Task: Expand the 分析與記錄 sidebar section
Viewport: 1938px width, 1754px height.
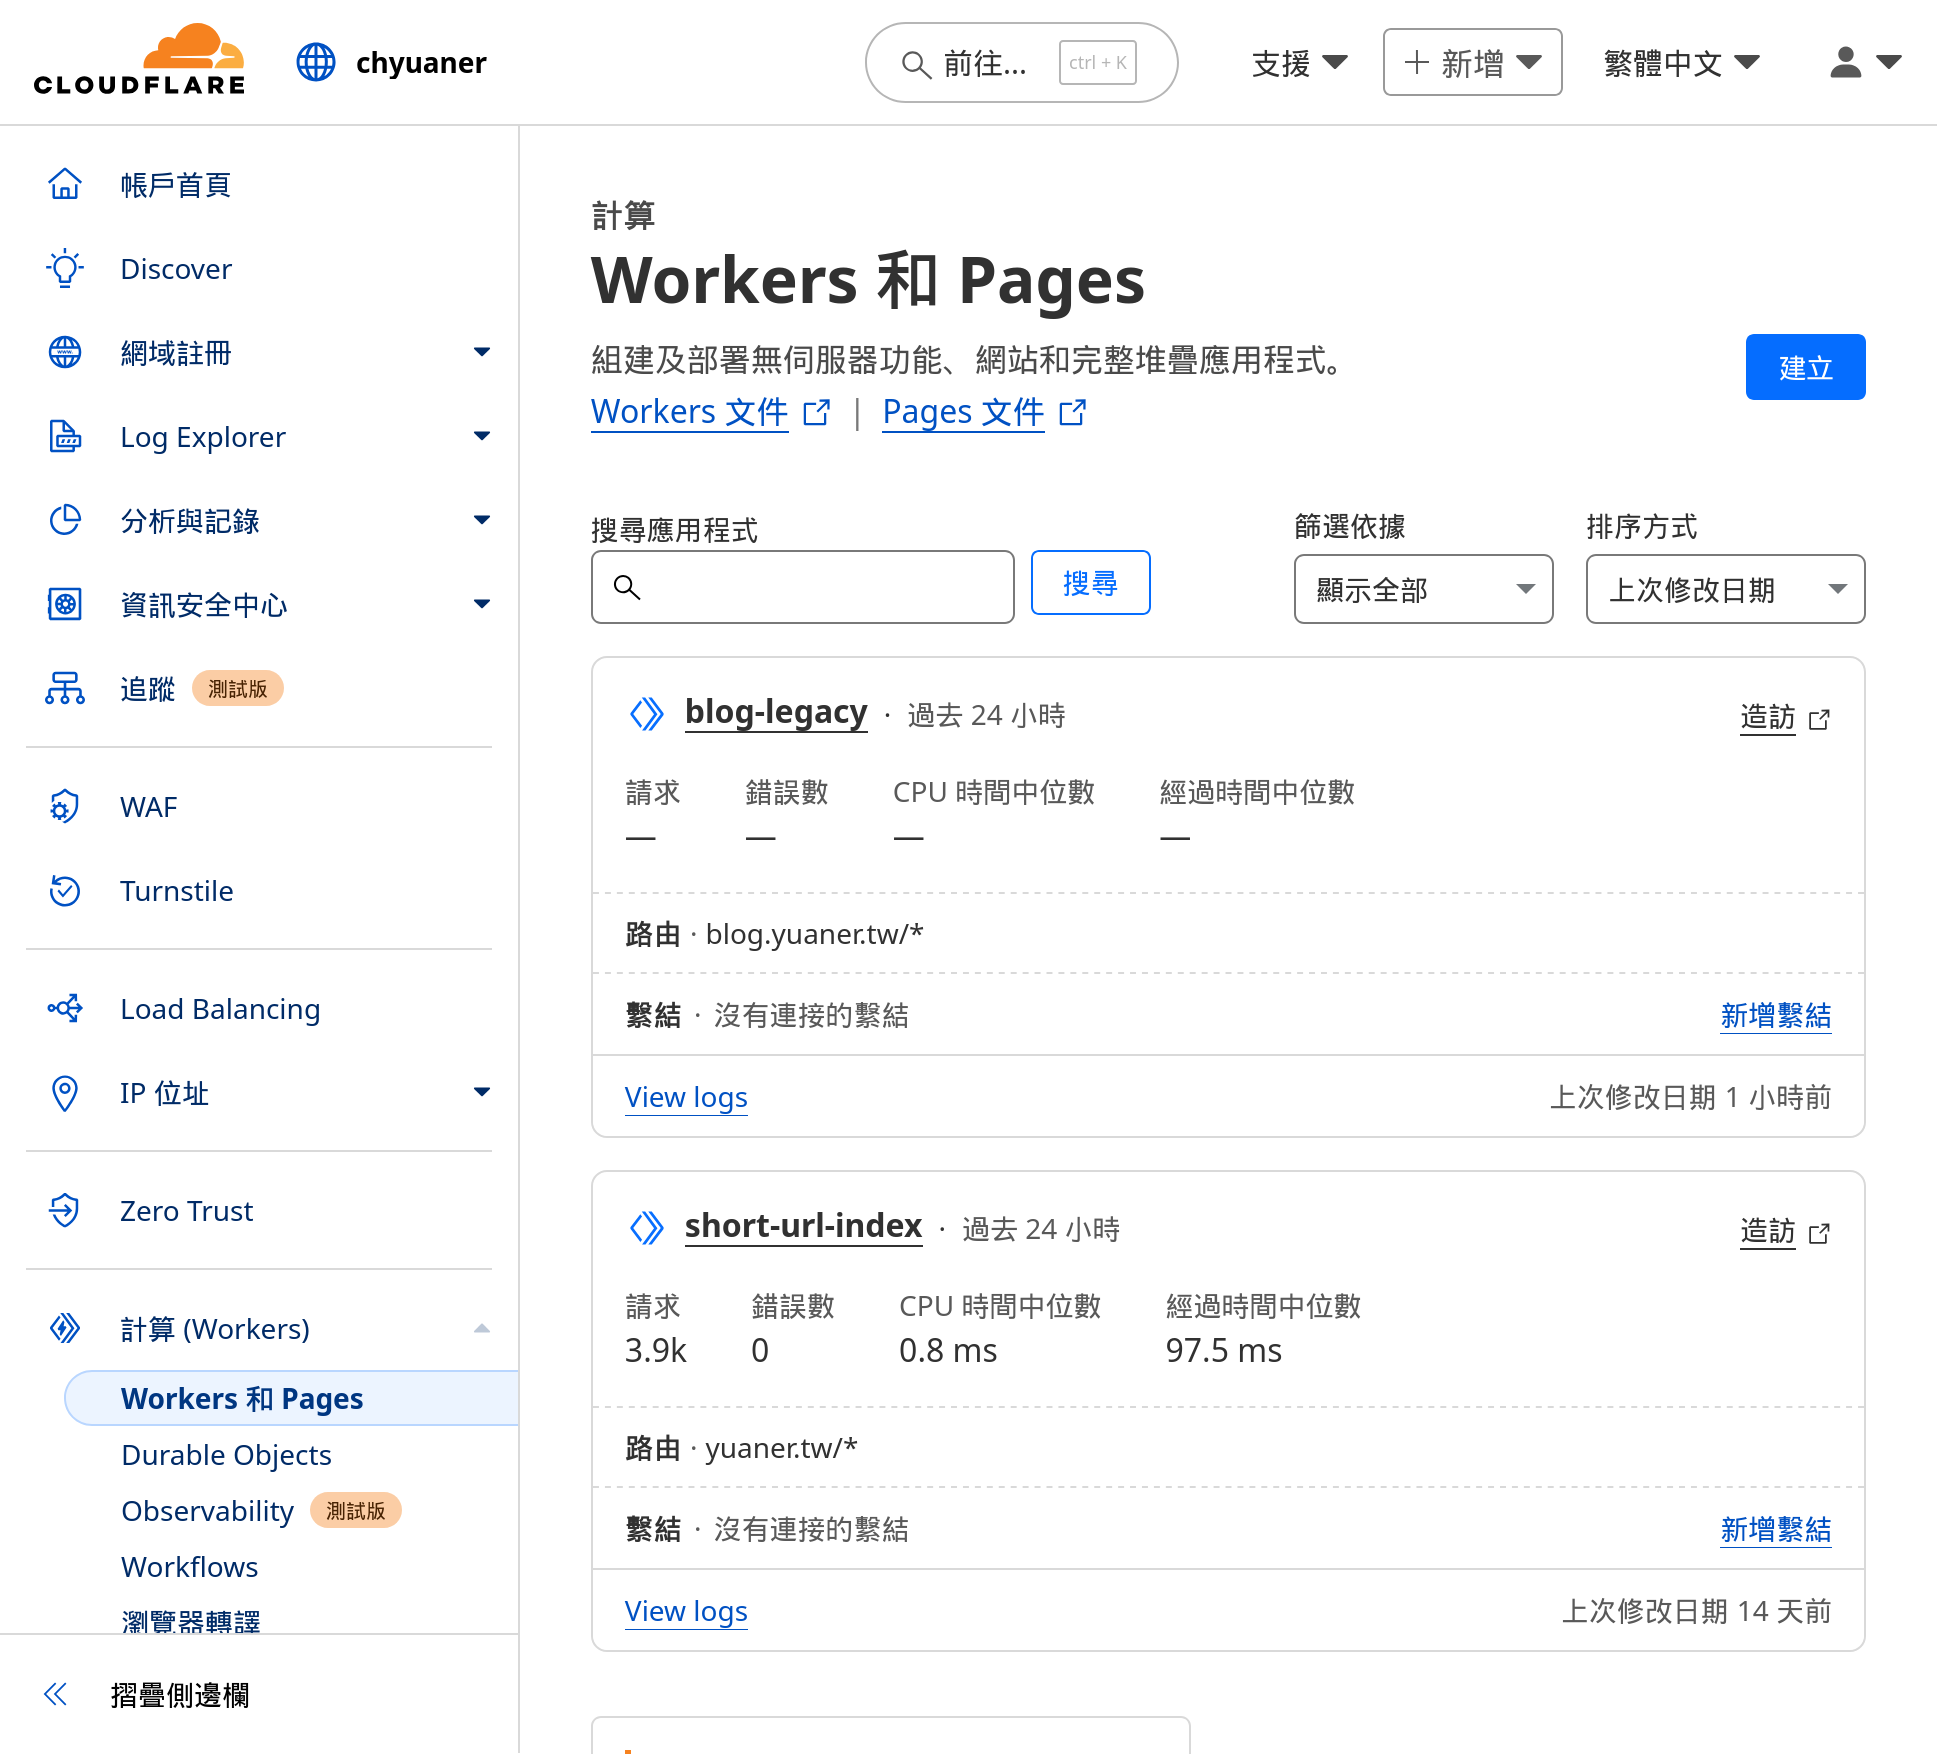Action: coord(482,520)
